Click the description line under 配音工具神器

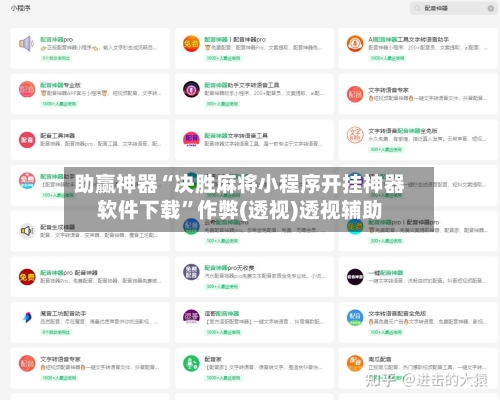click(x=101, y=144)
